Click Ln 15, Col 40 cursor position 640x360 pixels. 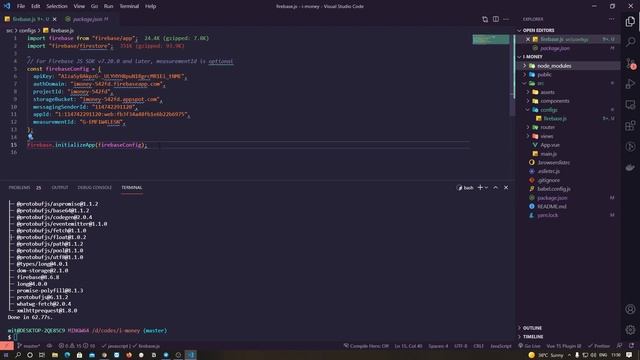[x=408, y=346]
